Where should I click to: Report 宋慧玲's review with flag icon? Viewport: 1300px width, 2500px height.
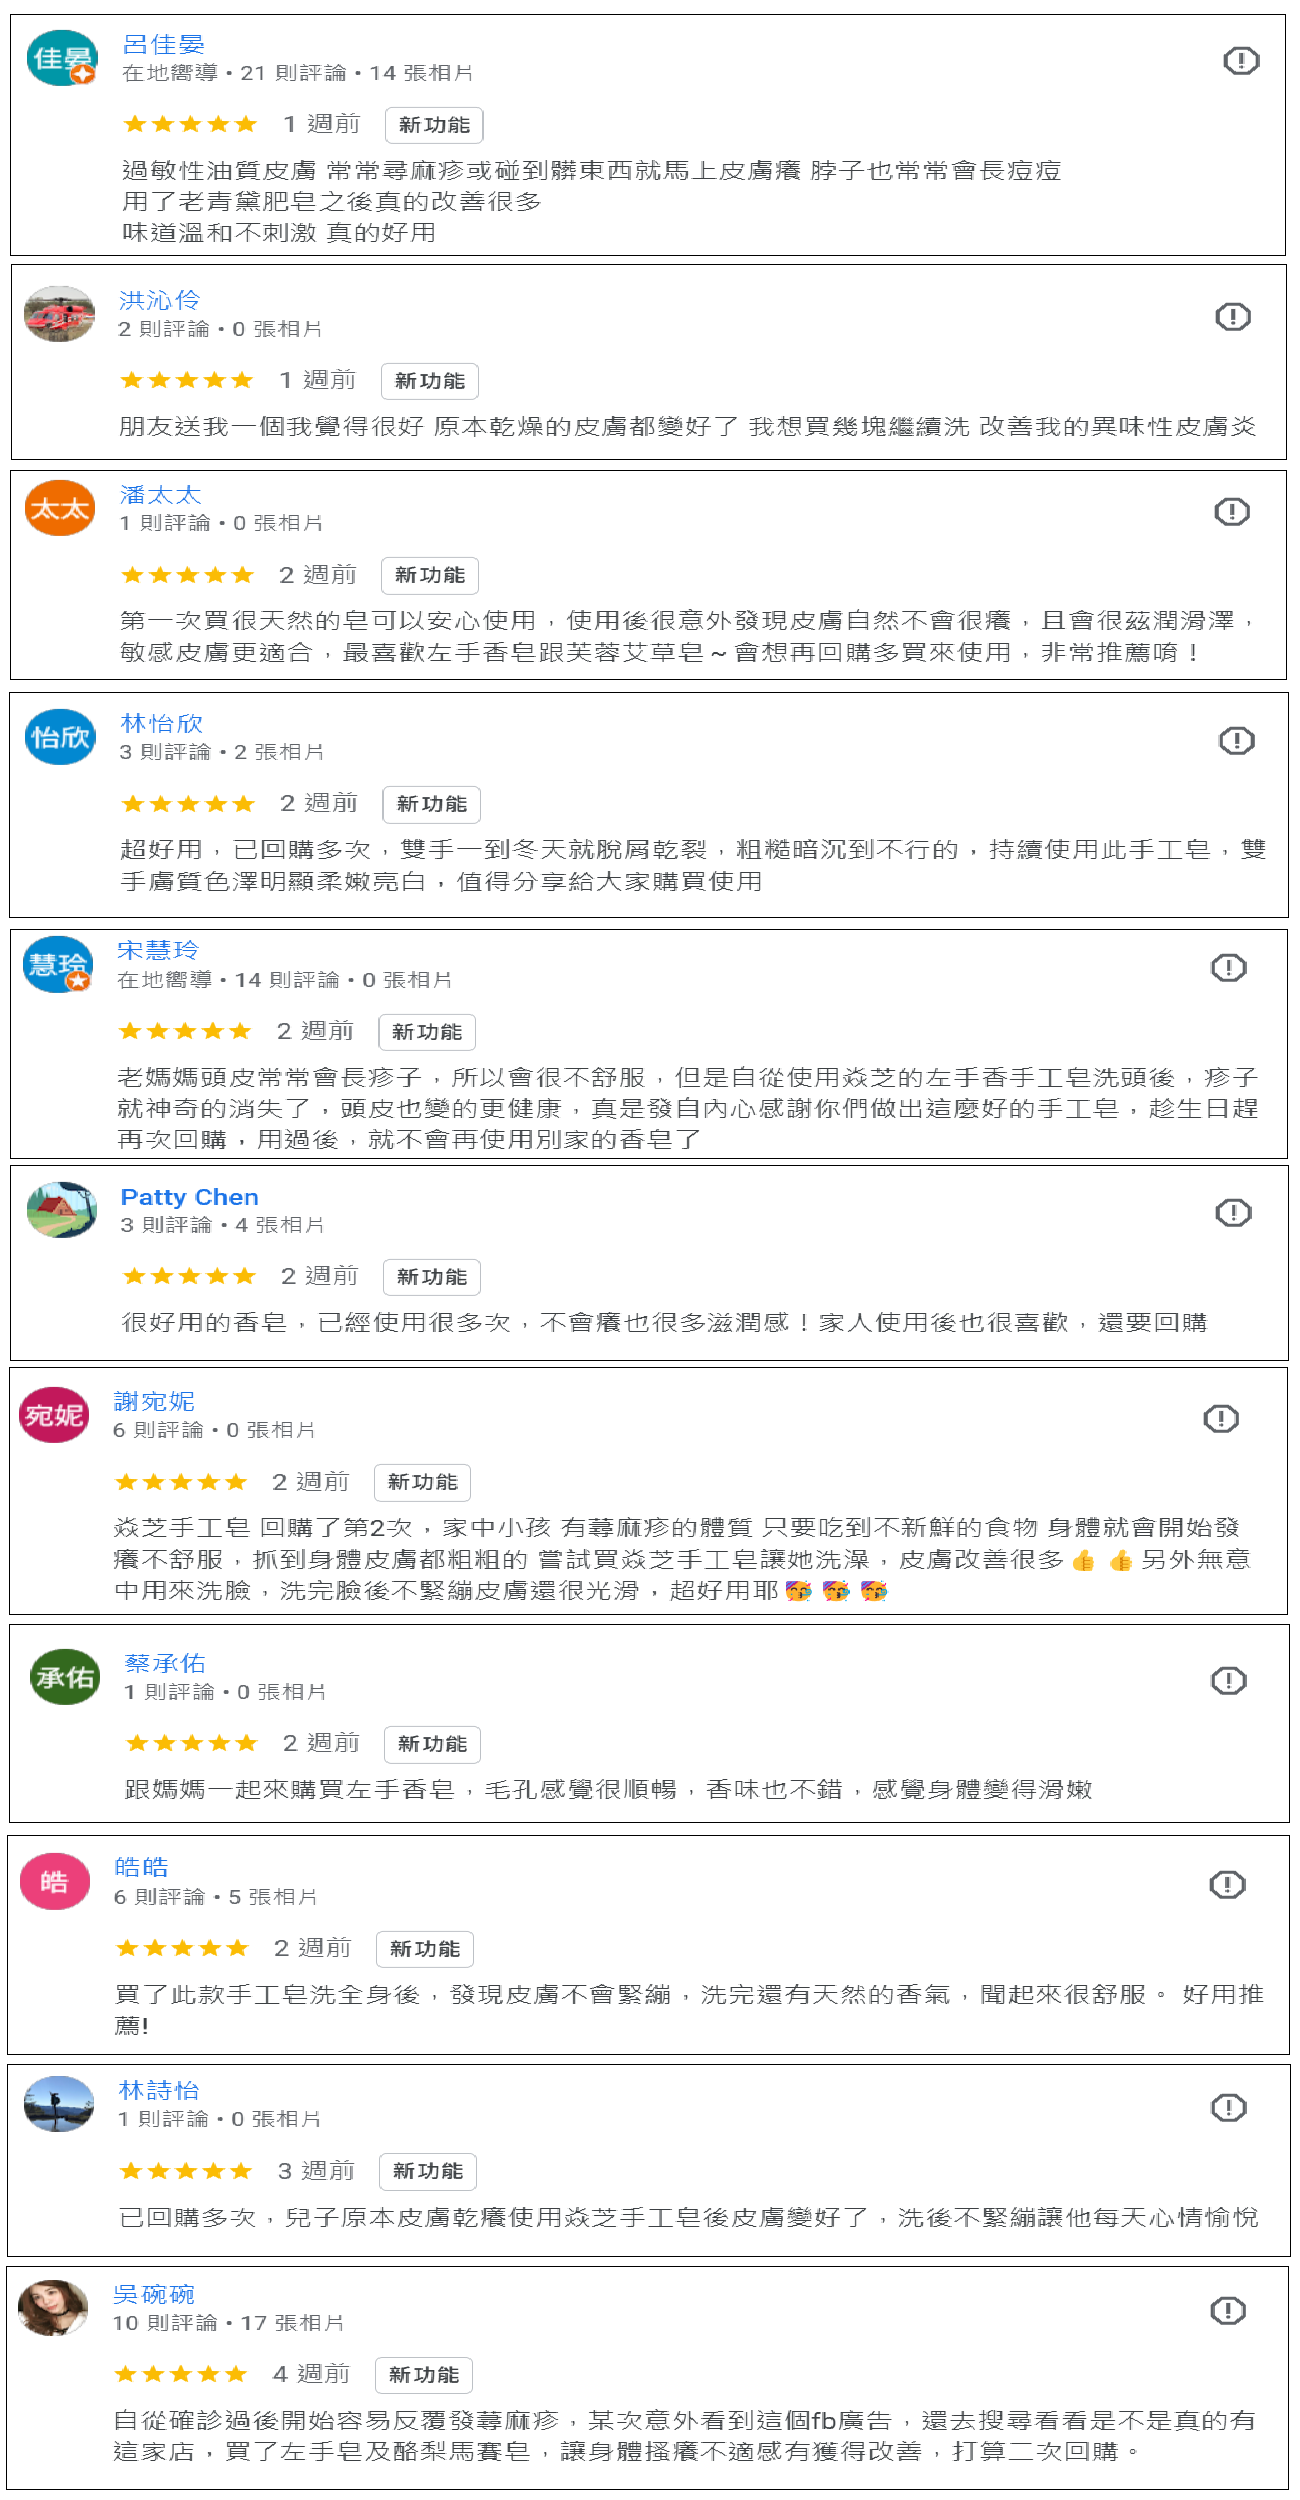pyautogui.click(x=1229, y=968)
